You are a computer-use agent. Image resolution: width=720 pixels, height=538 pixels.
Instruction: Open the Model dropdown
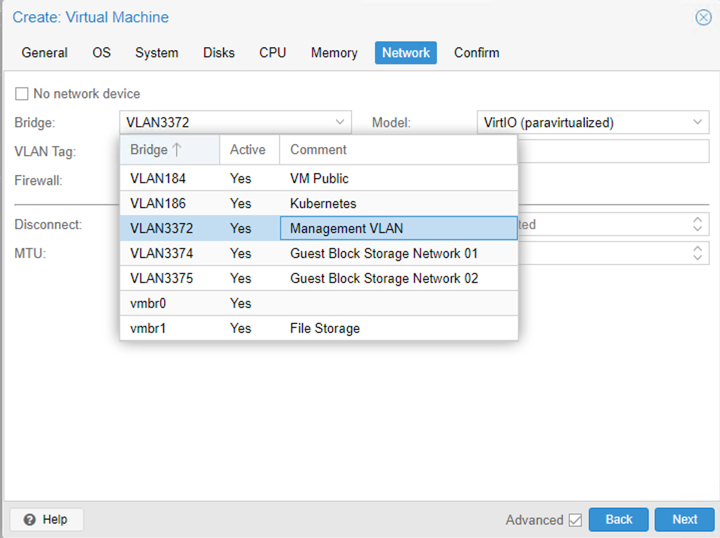coord(698,123)
